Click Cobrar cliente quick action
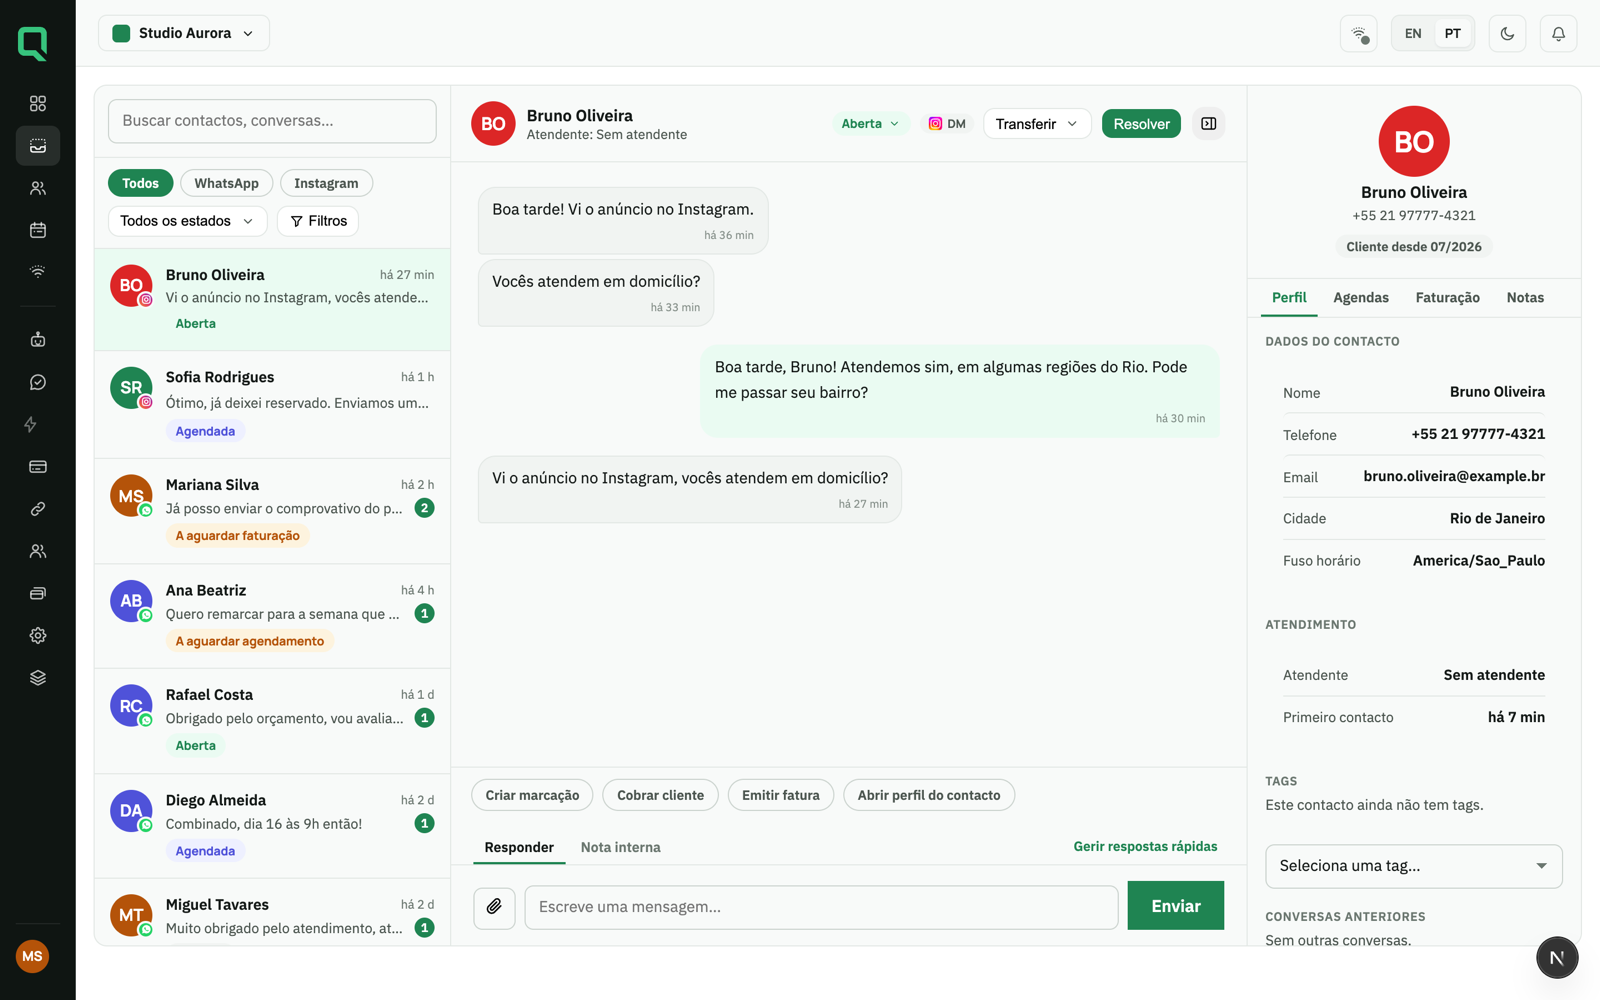 [x=660, y=796]
